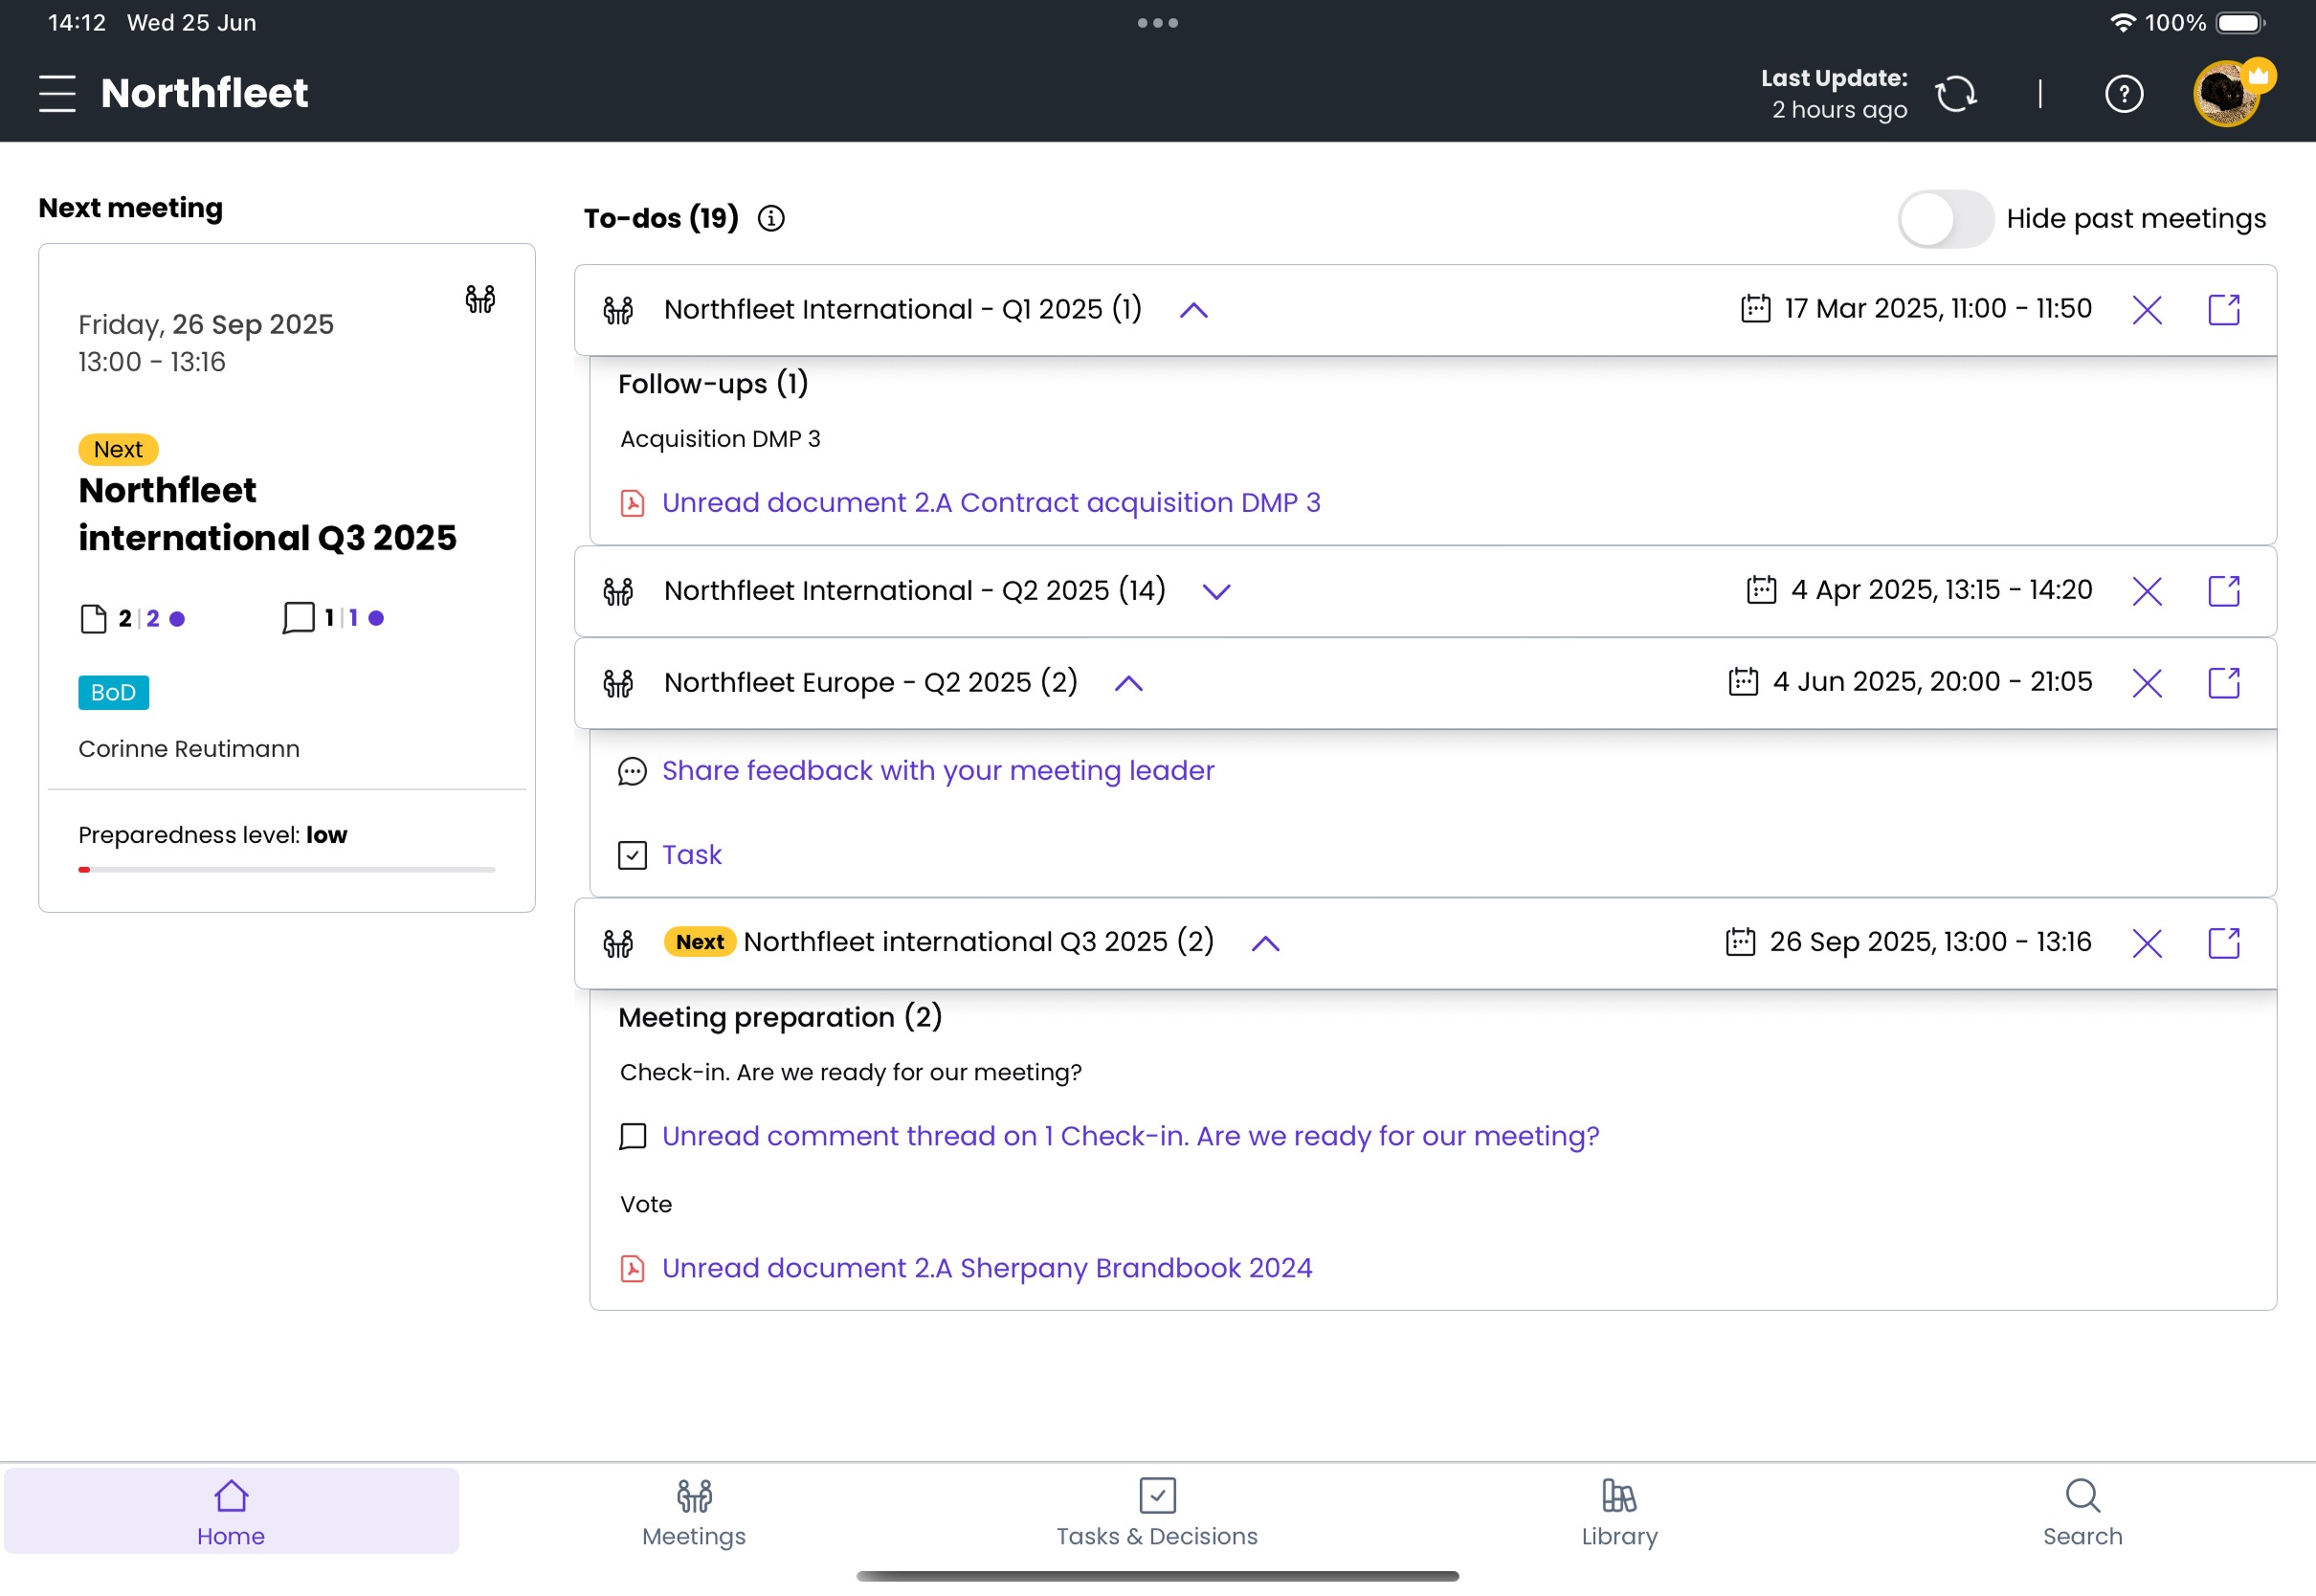Click meeting icon of International Q2 2025 row
This screenshot has height=1596, width=2316.
tap(618, 591)
